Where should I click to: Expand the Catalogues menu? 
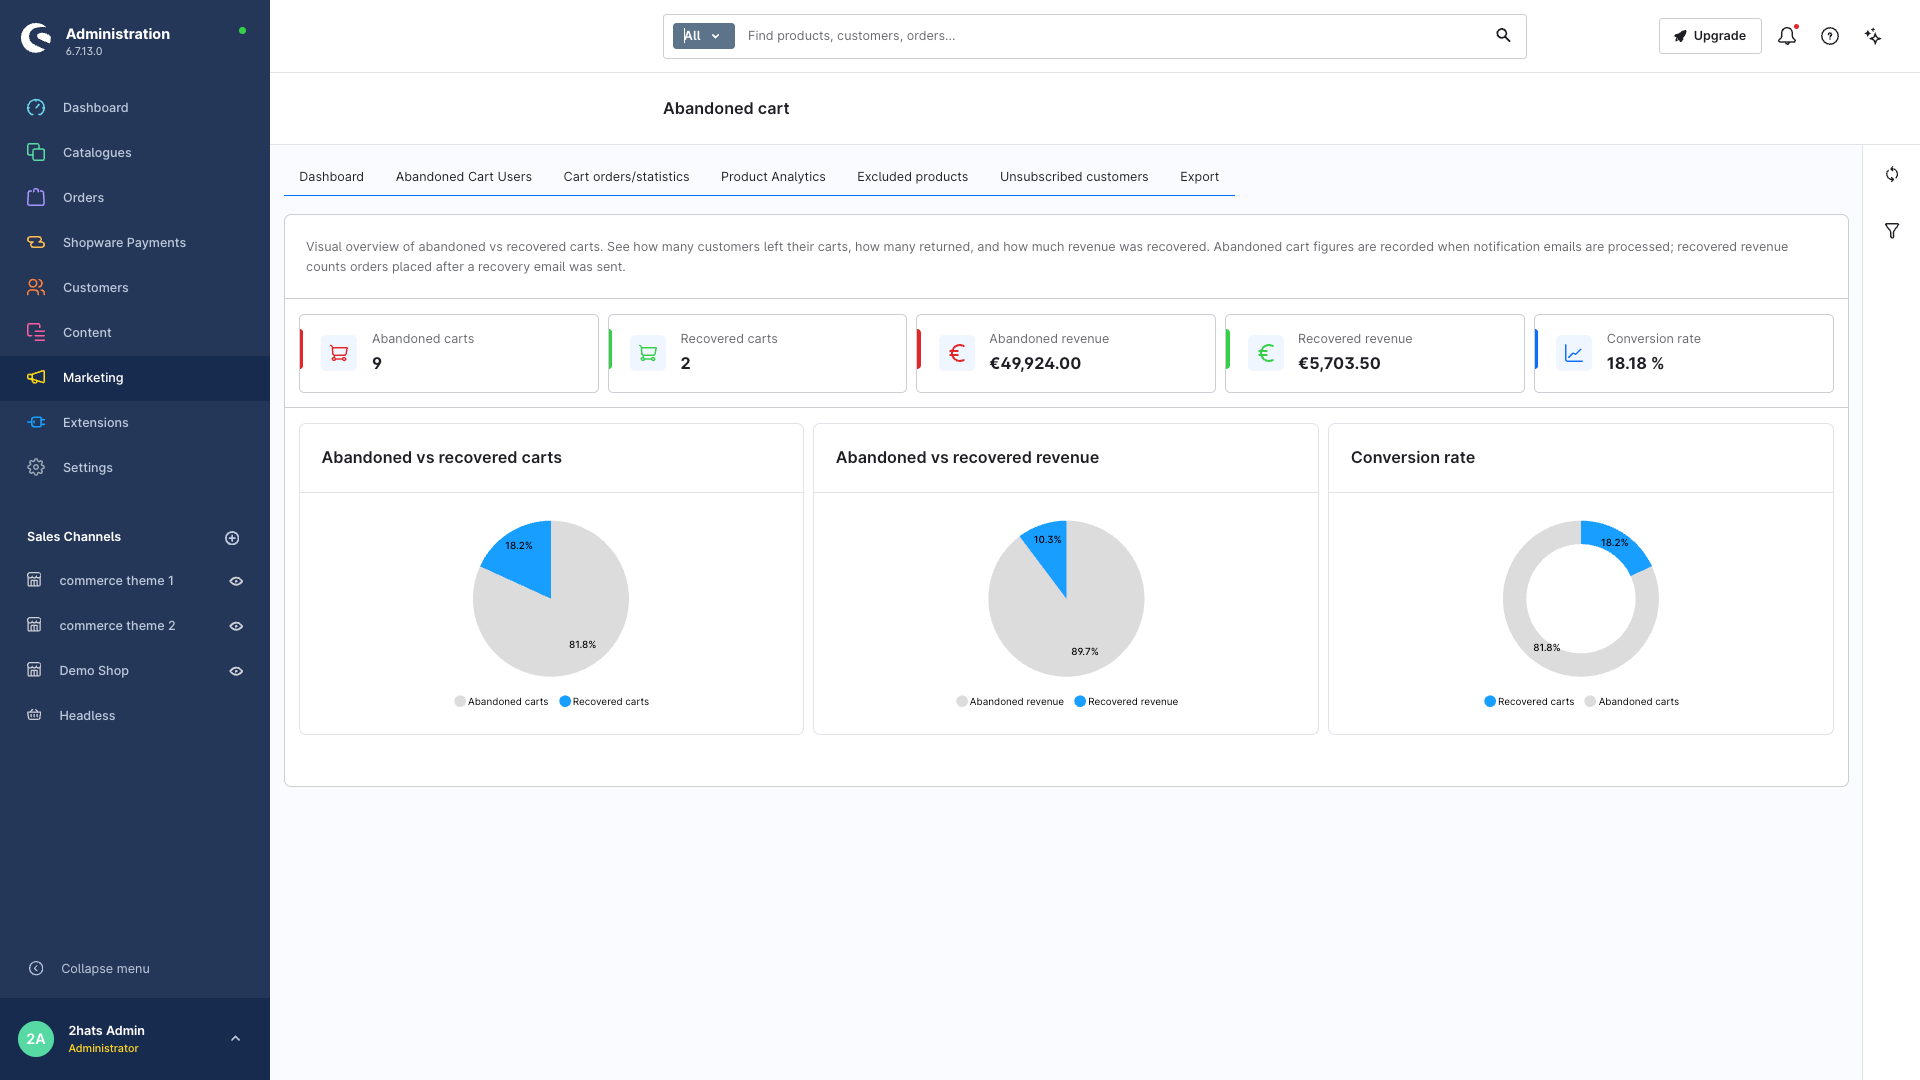tap(135, 153)
